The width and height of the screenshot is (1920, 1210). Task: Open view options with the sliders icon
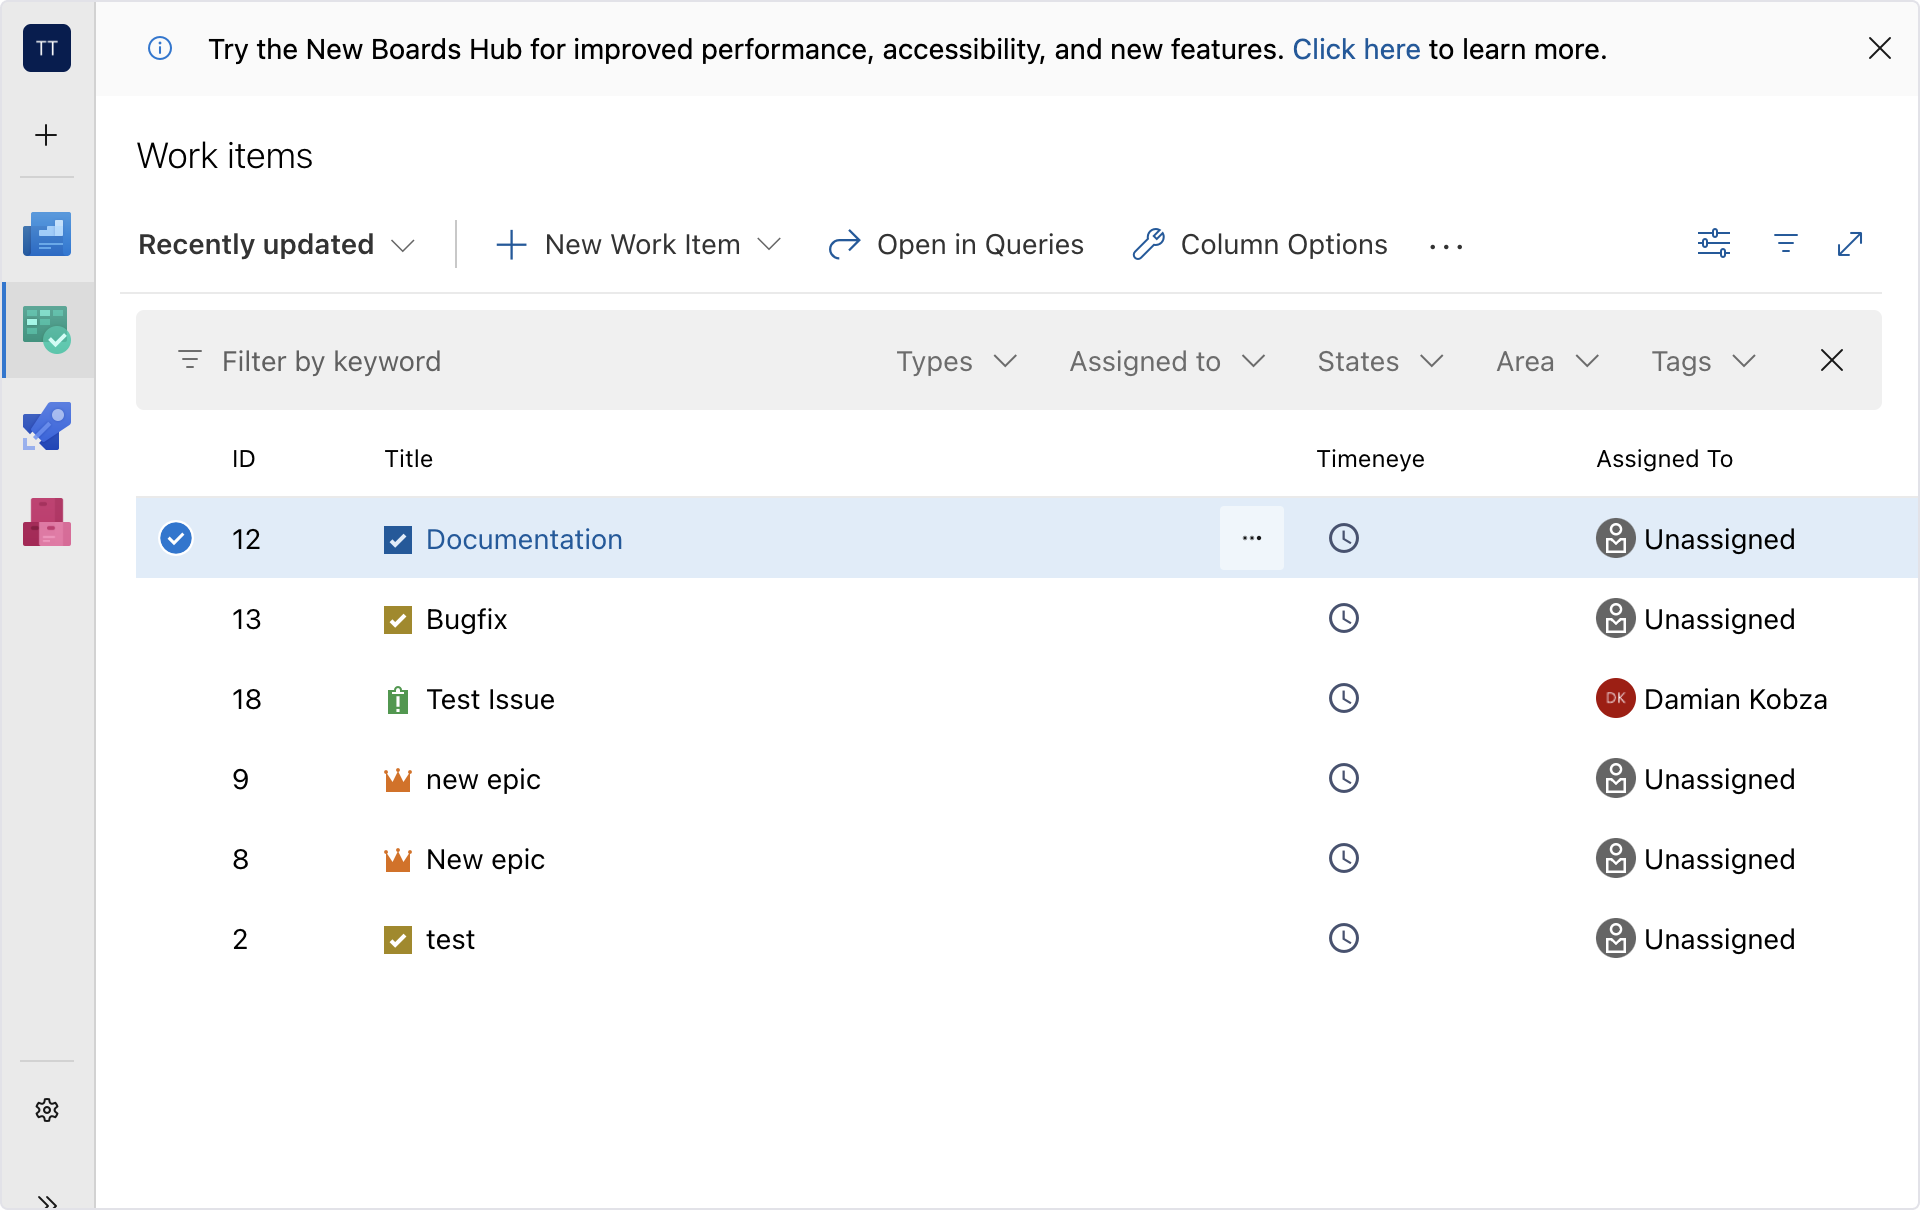tap(1714, 243)
